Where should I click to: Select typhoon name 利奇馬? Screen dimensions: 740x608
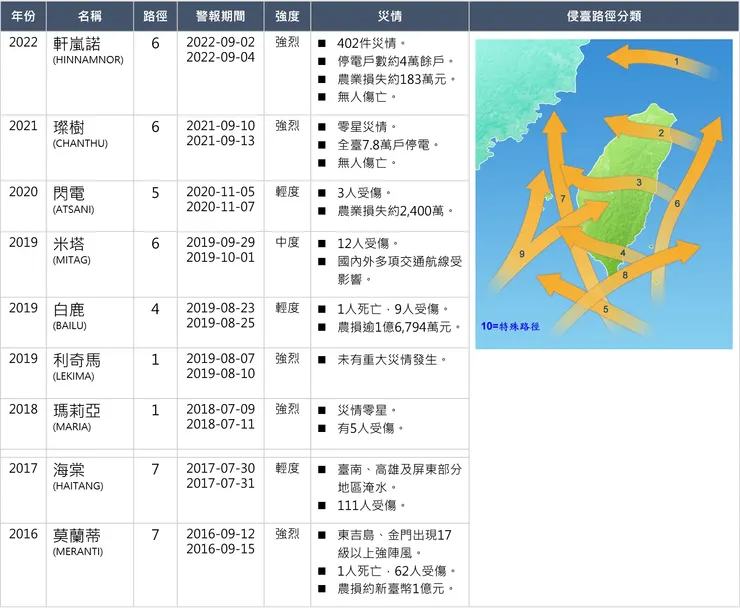(77, 360)
